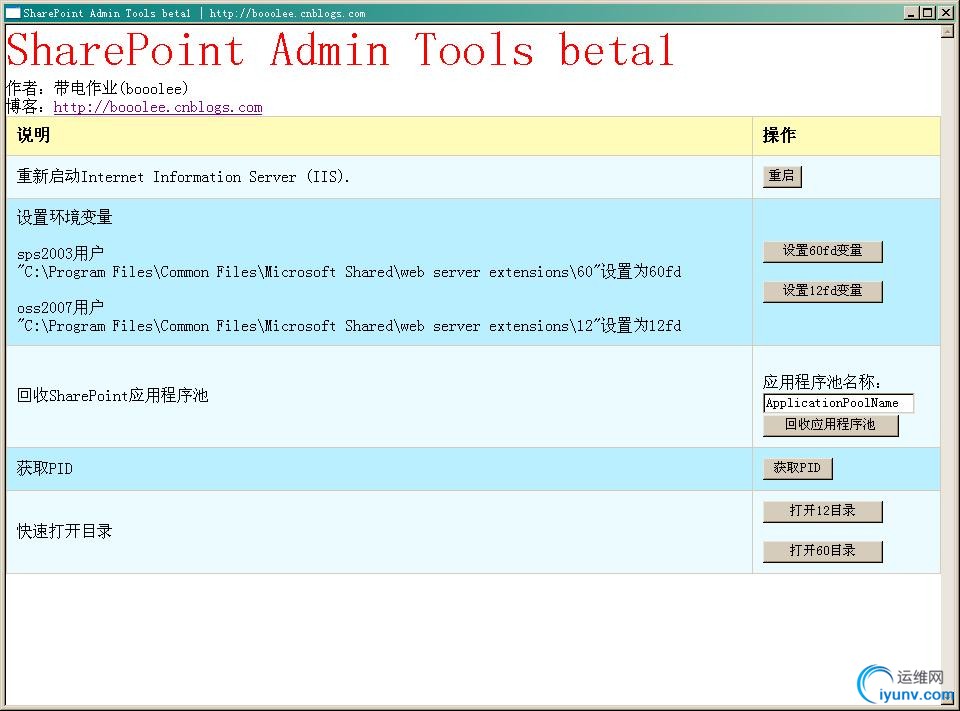
Task: Click the SharePoint Admin Tools beta1 heading
Action: coord(340,49)
